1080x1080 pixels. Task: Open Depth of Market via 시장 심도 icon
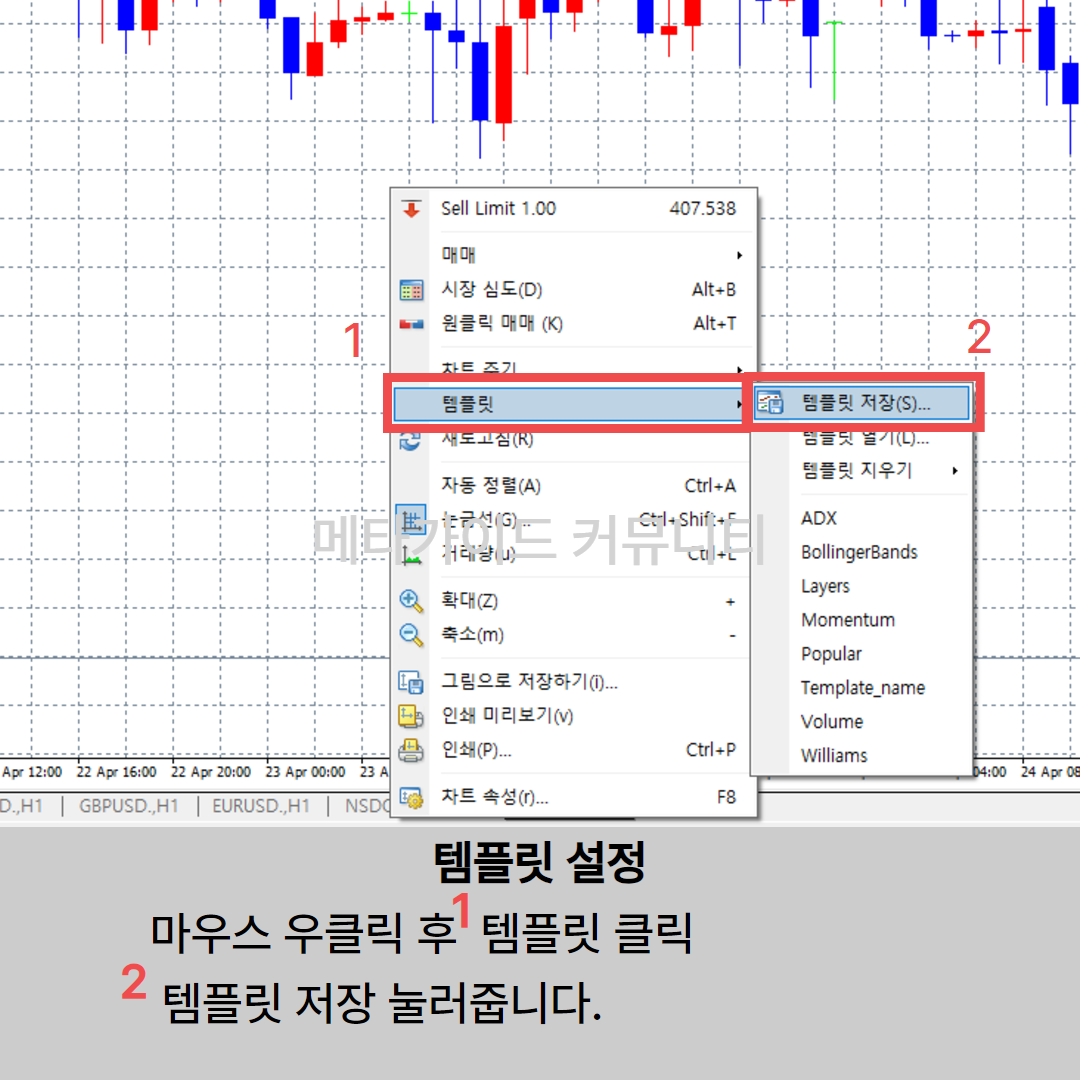(x=411, y=290)
